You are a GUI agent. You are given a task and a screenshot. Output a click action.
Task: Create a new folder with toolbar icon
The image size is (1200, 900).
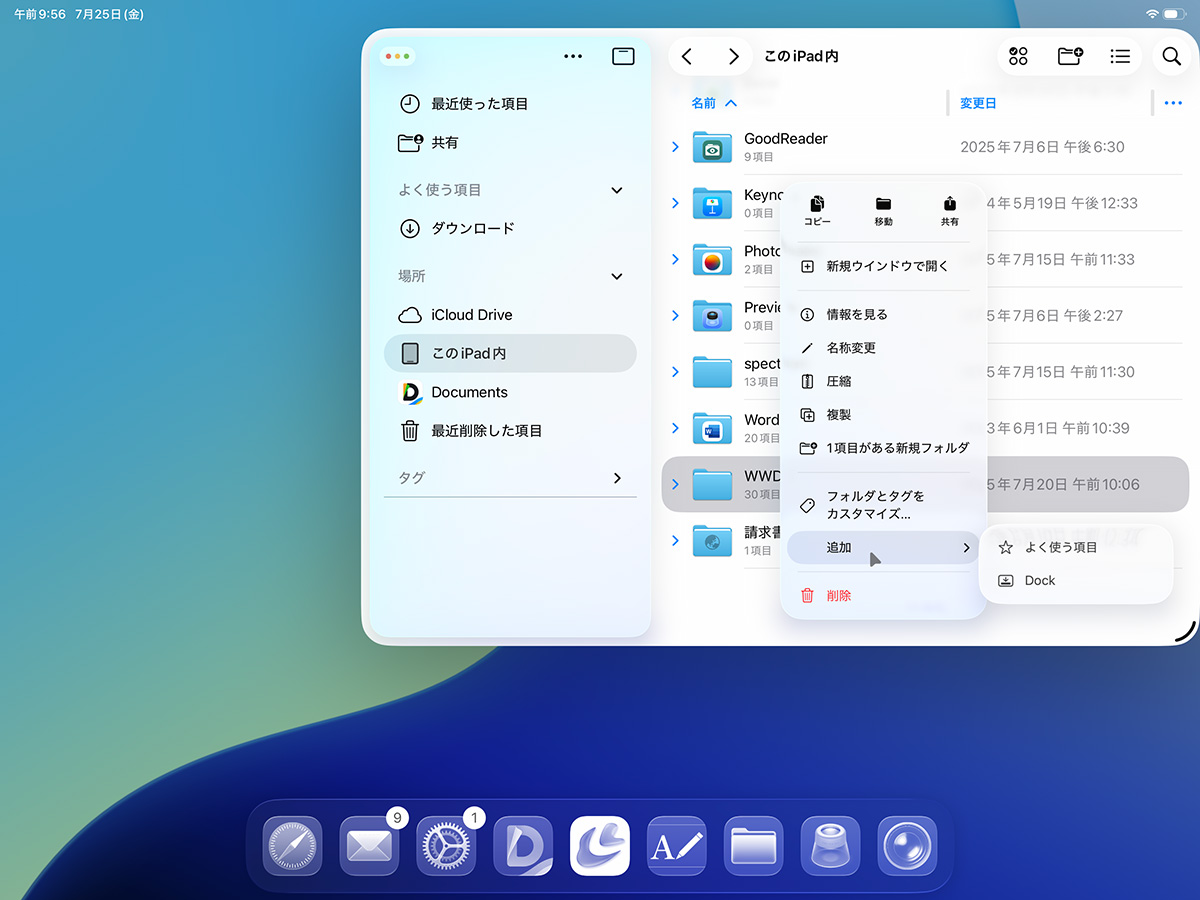click(x=1070, y=57)
